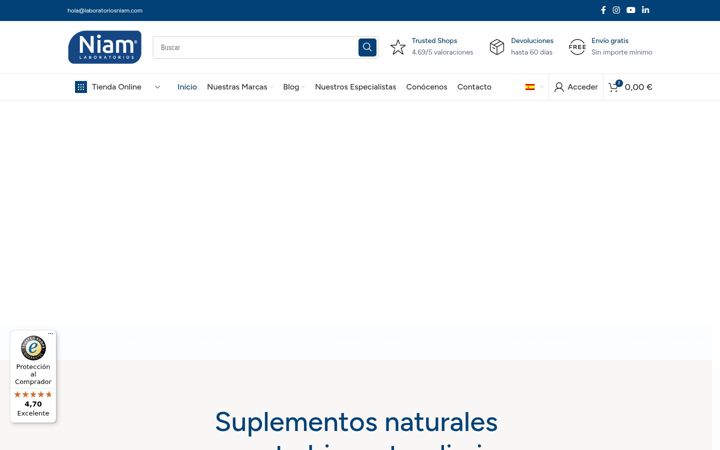The width and height of the screenshot is (720, 450).
Task: Expand the Nuestras Marcas submenu arrow
Action: click(x=271, y=87)
